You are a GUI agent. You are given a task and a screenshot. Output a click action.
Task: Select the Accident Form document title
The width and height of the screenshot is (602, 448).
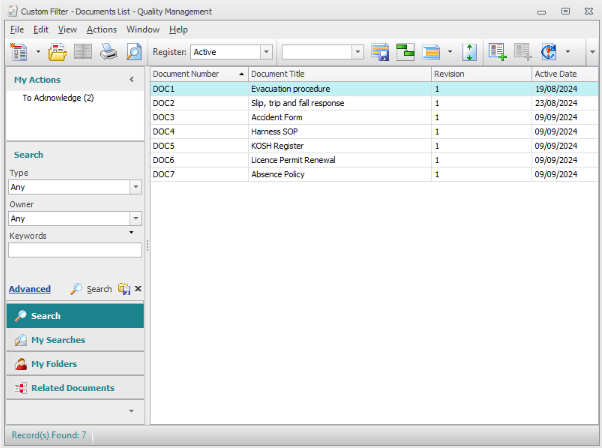click(277, 117)
